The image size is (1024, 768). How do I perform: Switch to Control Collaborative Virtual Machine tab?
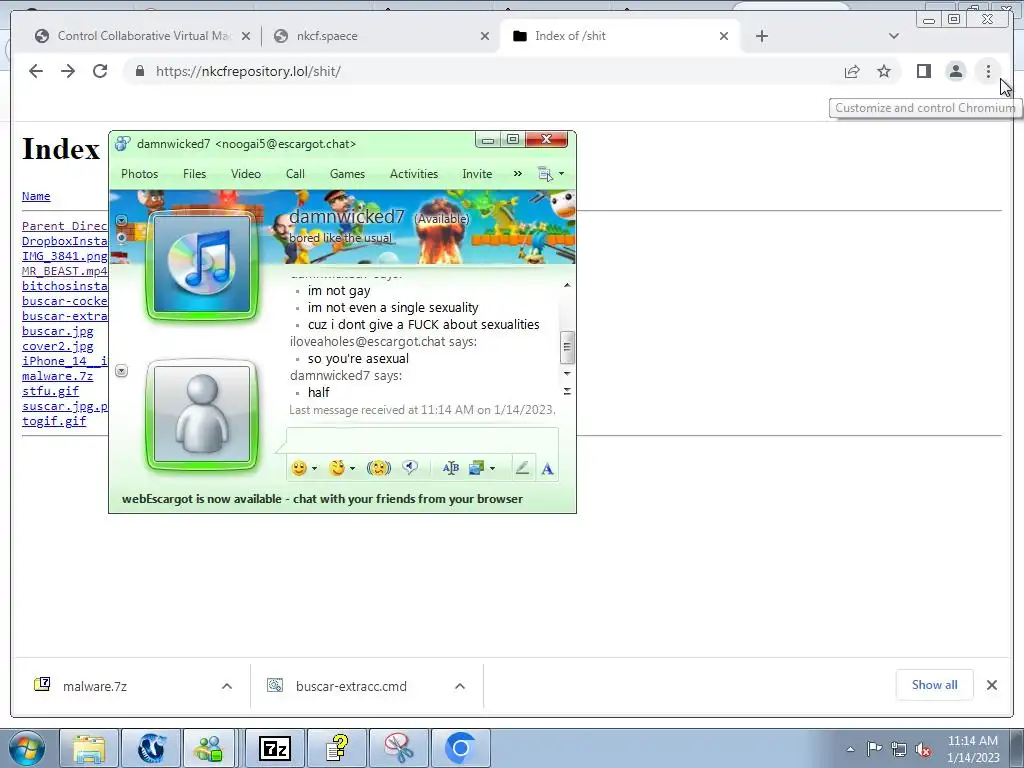[142, 36]
